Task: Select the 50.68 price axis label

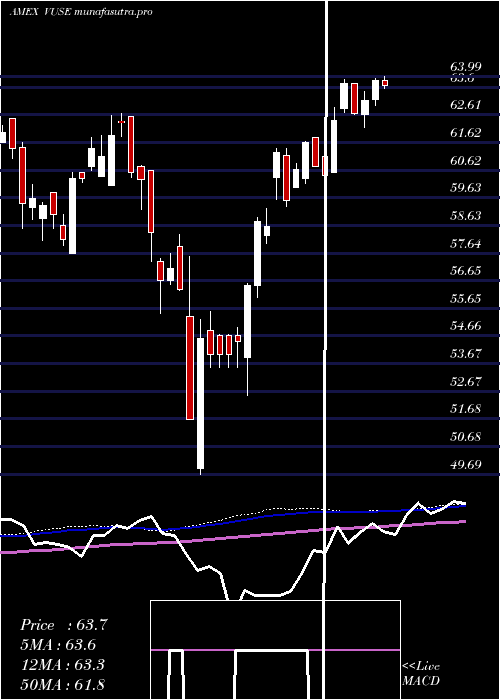Action: [466, 437]
